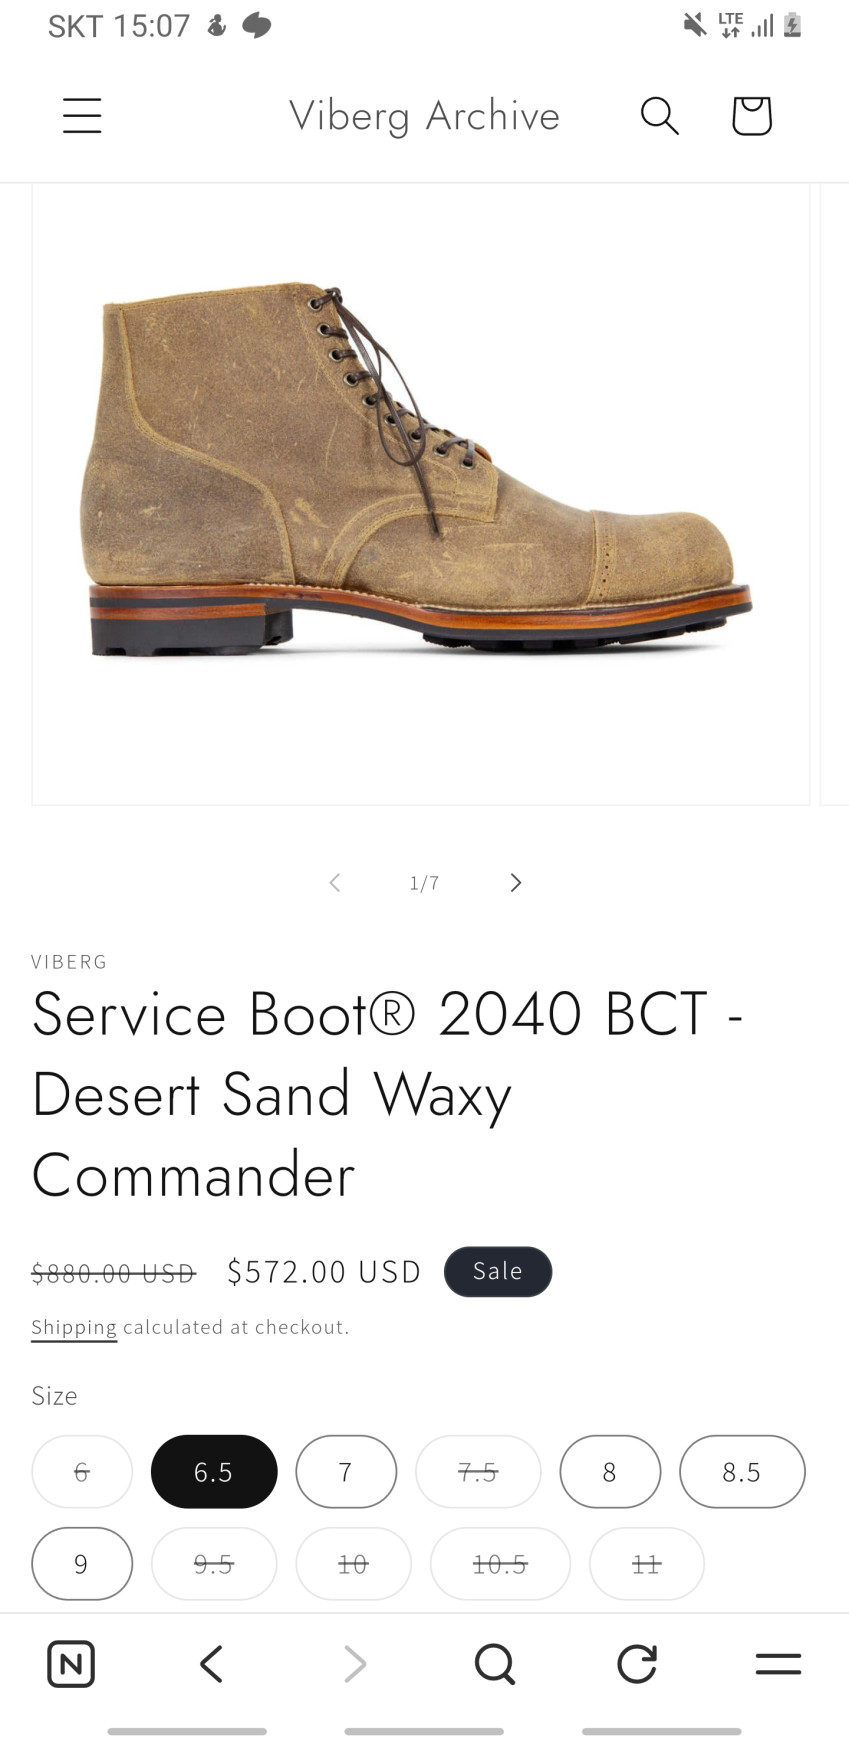Tap the Sale badge
The image size is (849, 1747).
498,1271
